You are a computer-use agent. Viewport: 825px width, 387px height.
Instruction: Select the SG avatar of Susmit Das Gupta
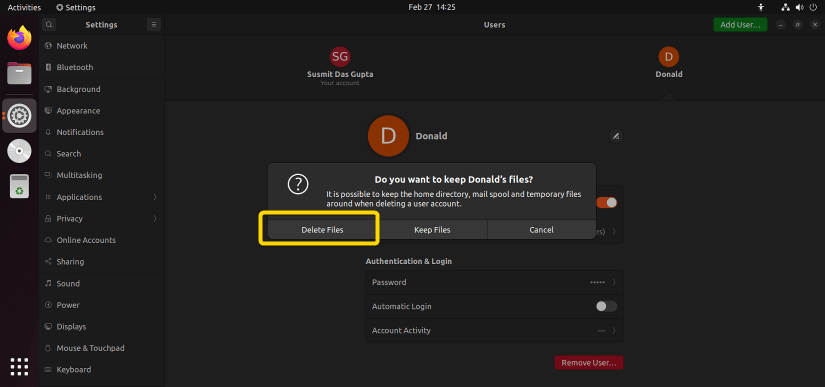(x=340, y=57)
